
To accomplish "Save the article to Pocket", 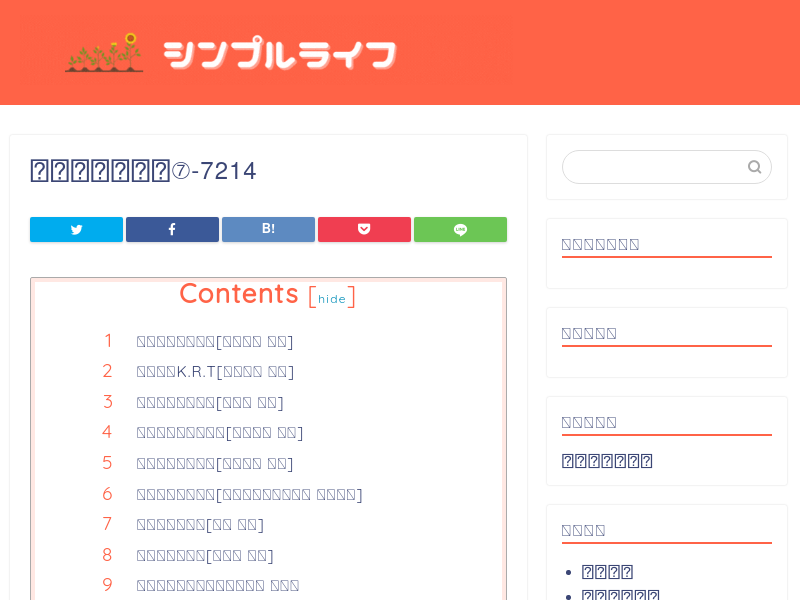I will tap(364, 229).
